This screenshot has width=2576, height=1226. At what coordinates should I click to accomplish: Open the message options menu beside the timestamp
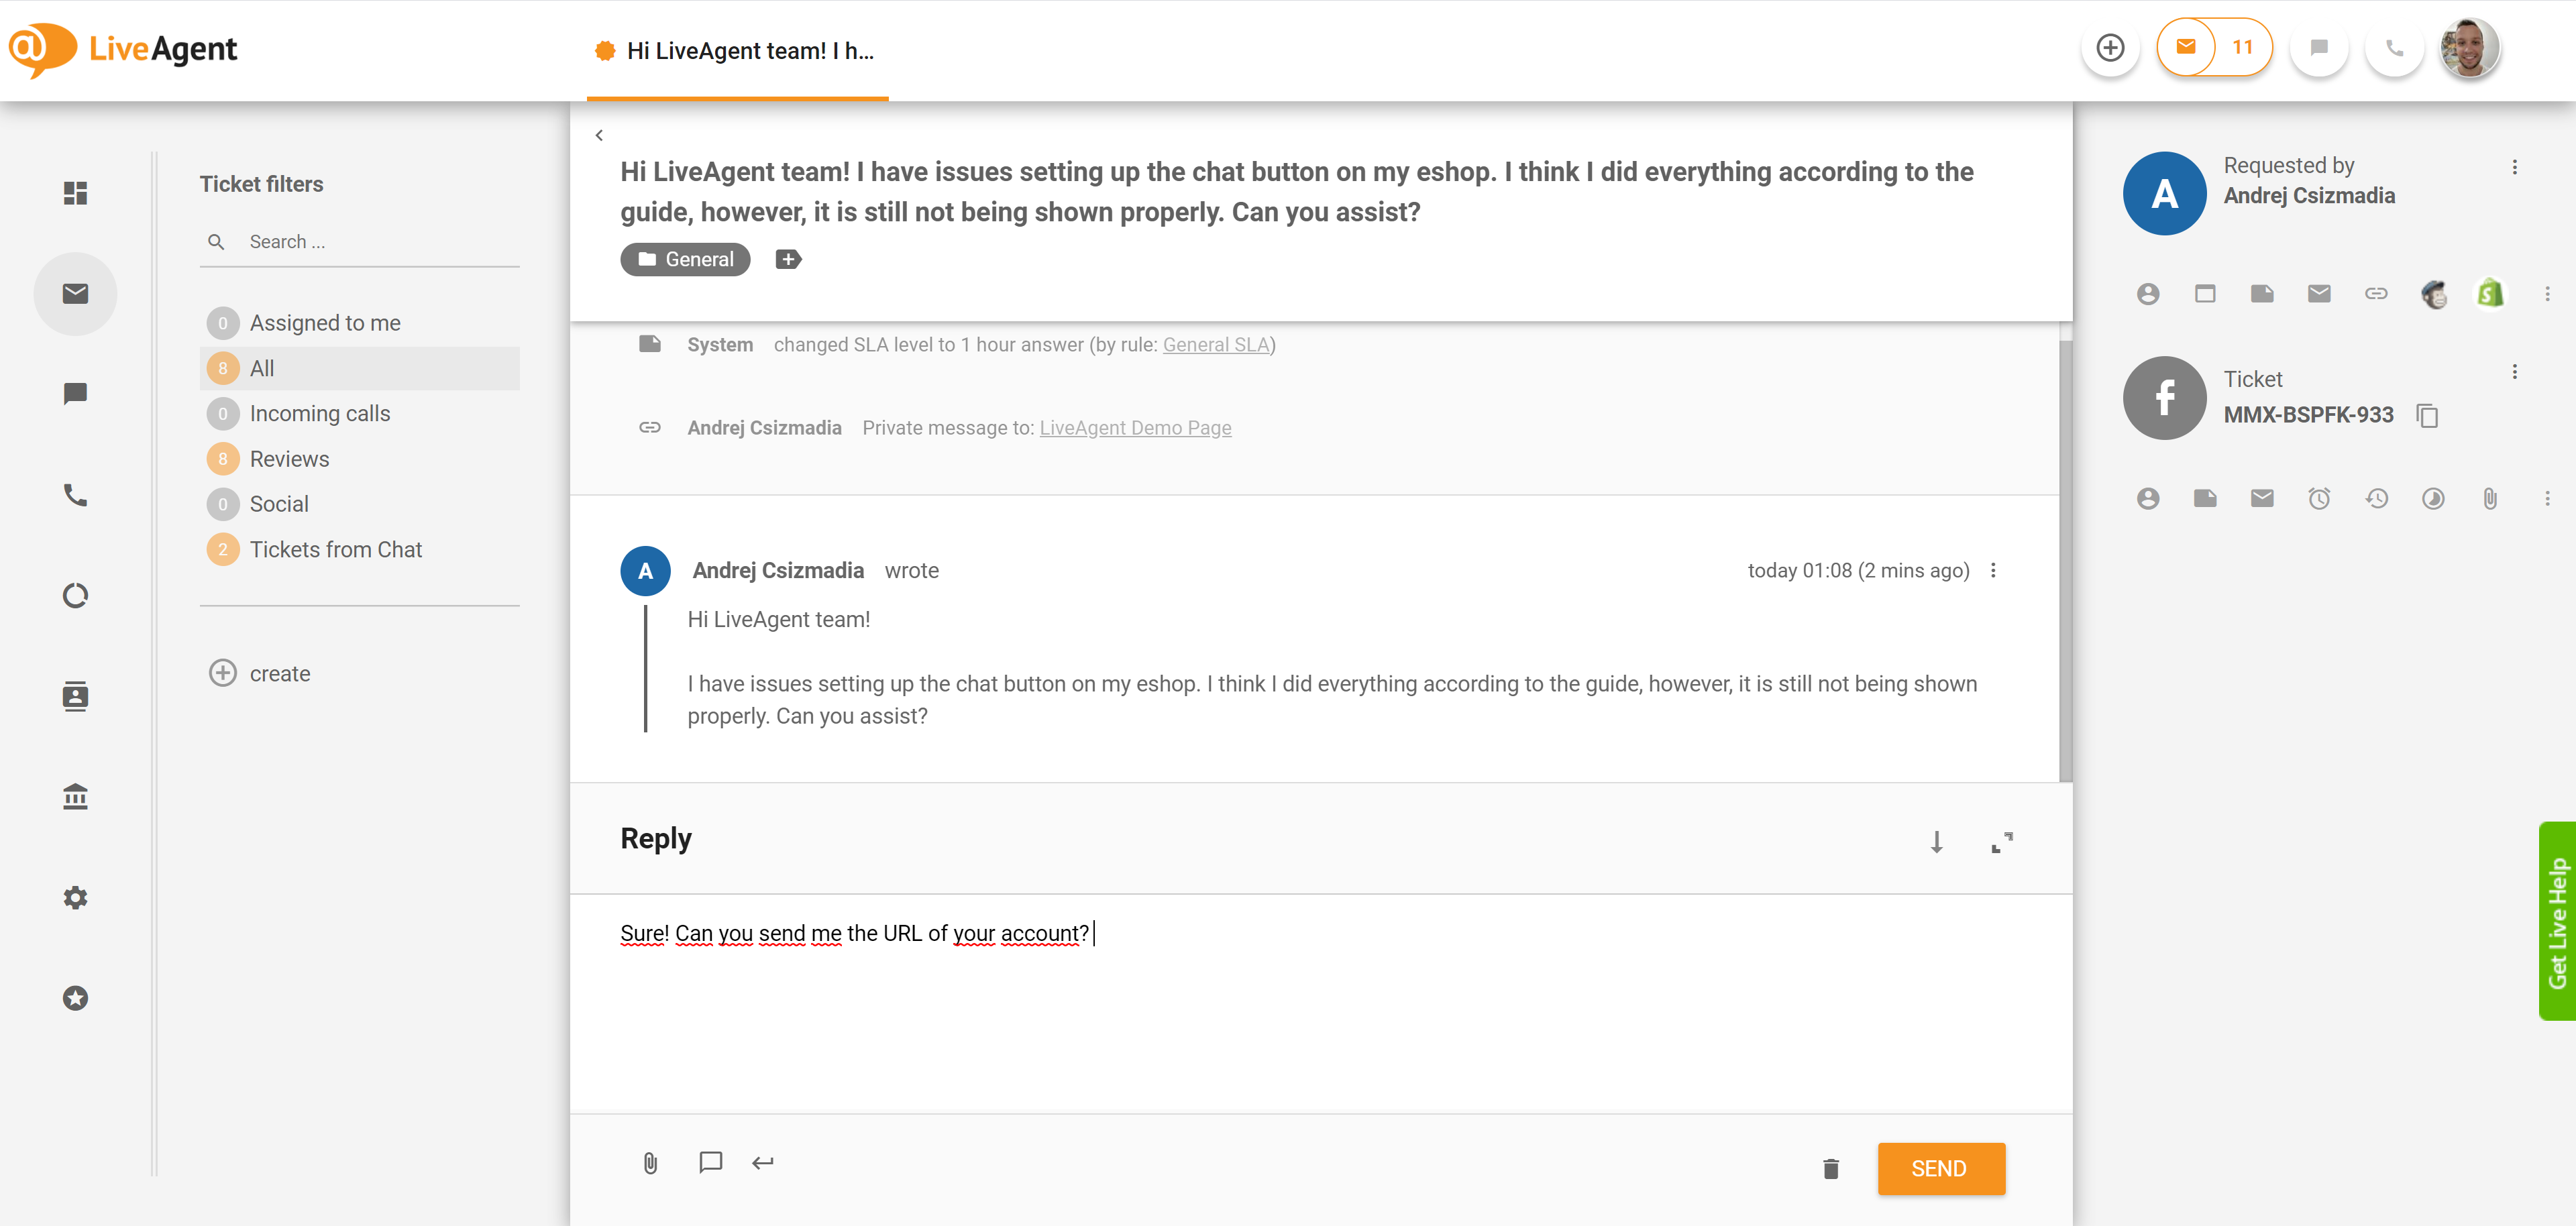pos(1993,570)
